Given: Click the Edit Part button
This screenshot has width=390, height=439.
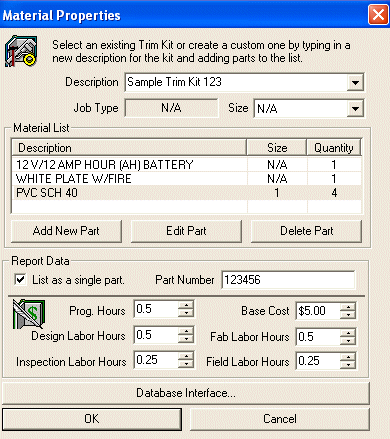Looking at the screenshot, I should click(186, 231).
